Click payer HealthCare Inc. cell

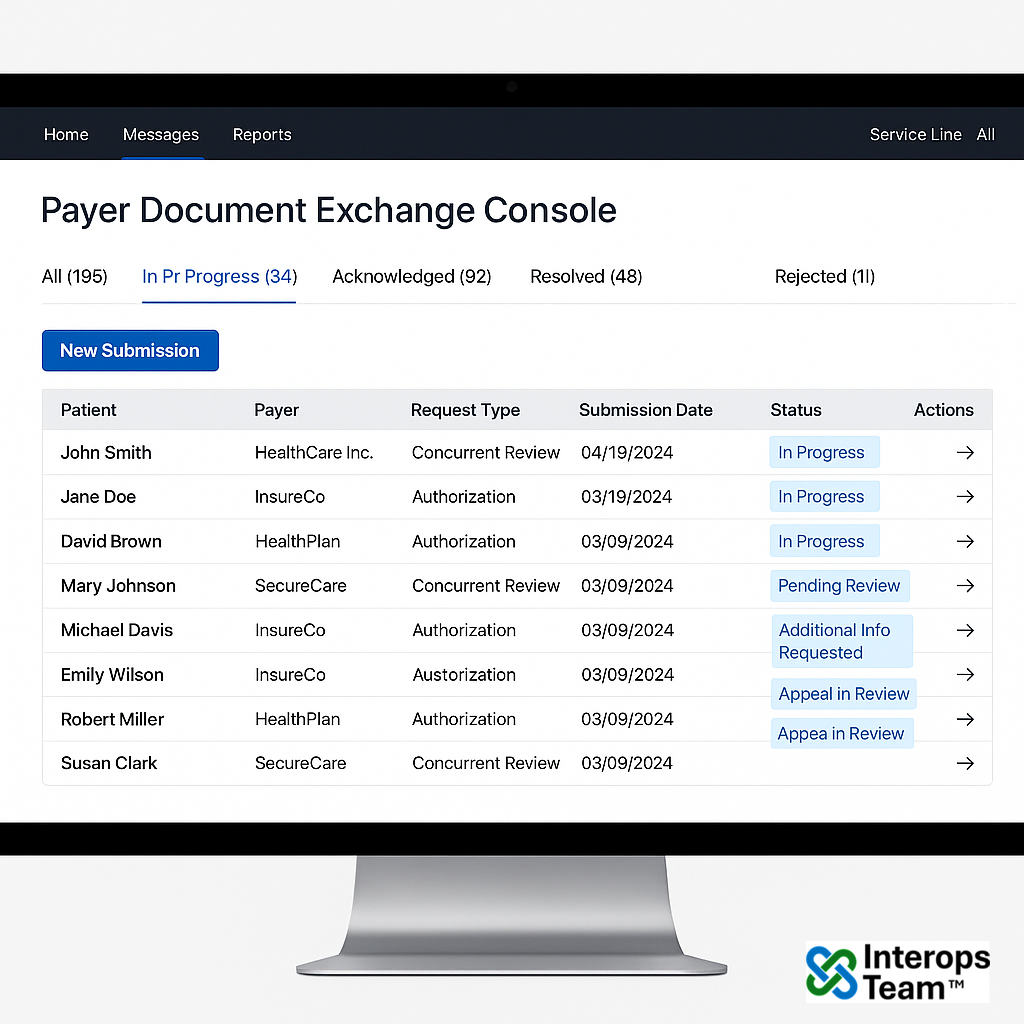point(314,453)
